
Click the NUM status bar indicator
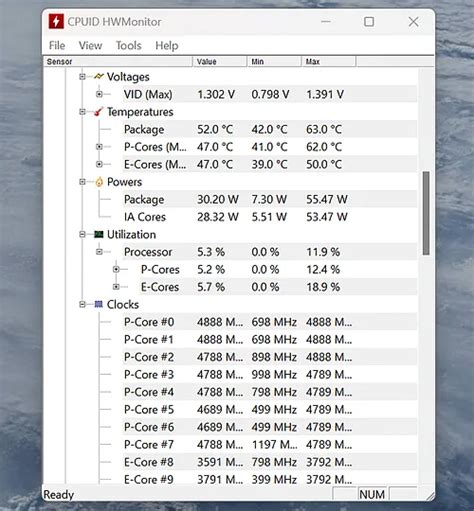(x=372, y=495)
